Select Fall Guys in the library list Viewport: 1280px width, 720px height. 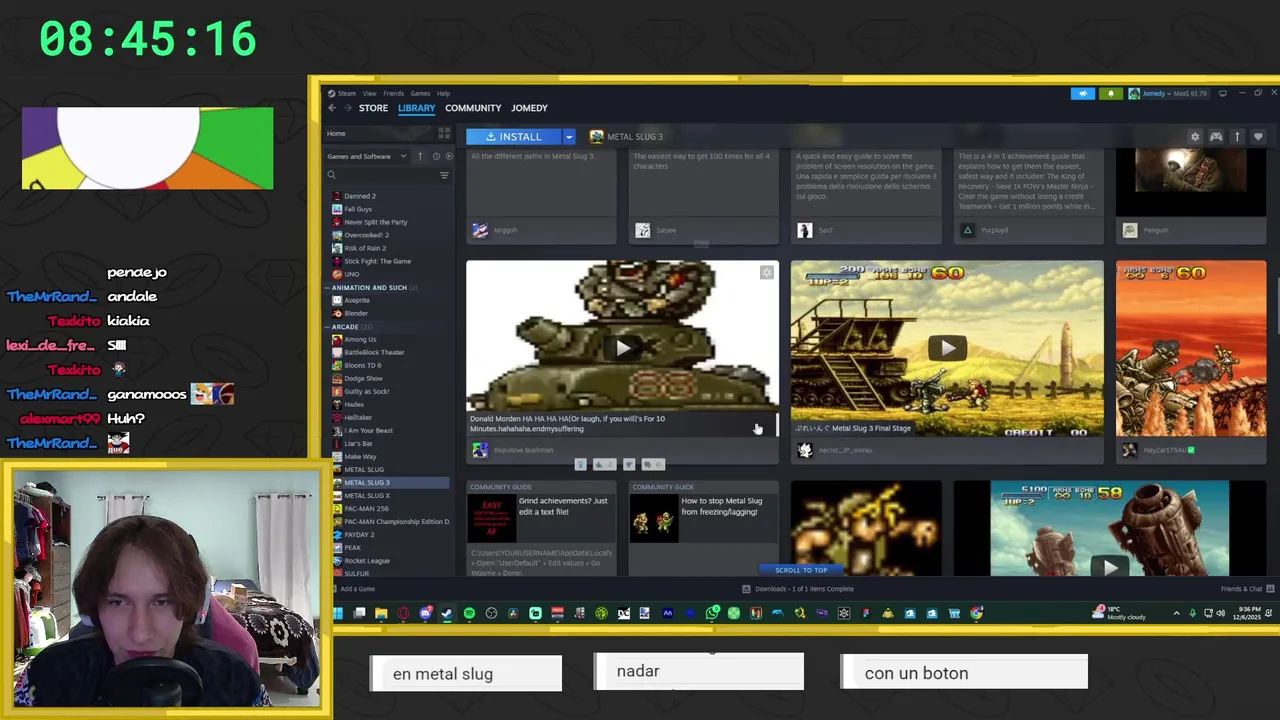[x=358, y=209]
